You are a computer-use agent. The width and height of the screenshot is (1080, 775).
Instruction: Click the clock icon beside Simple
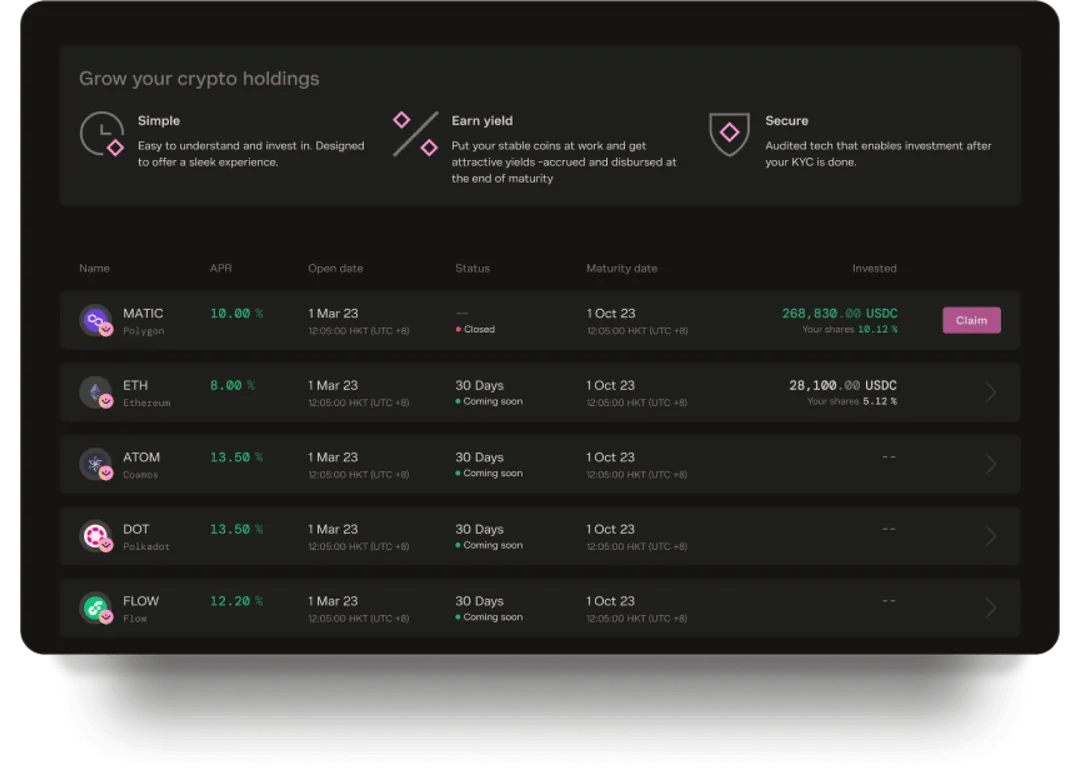click(102, 134)
